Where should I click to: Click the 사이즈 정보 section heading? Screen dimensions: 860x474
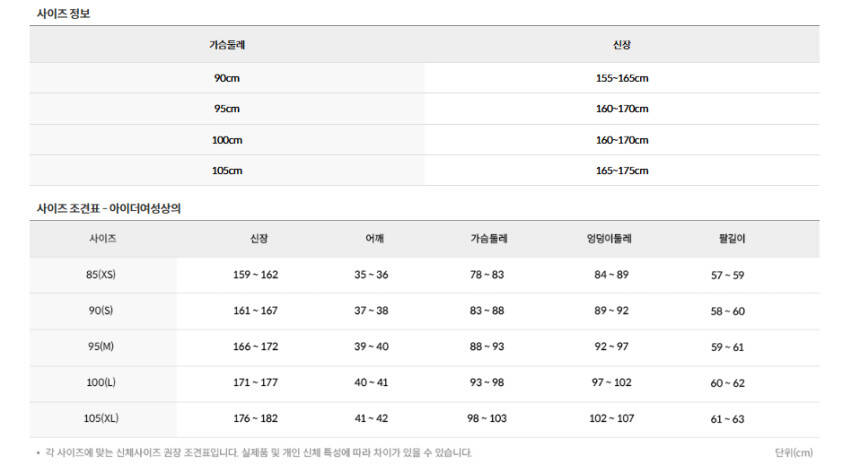[x=64, y=13]
